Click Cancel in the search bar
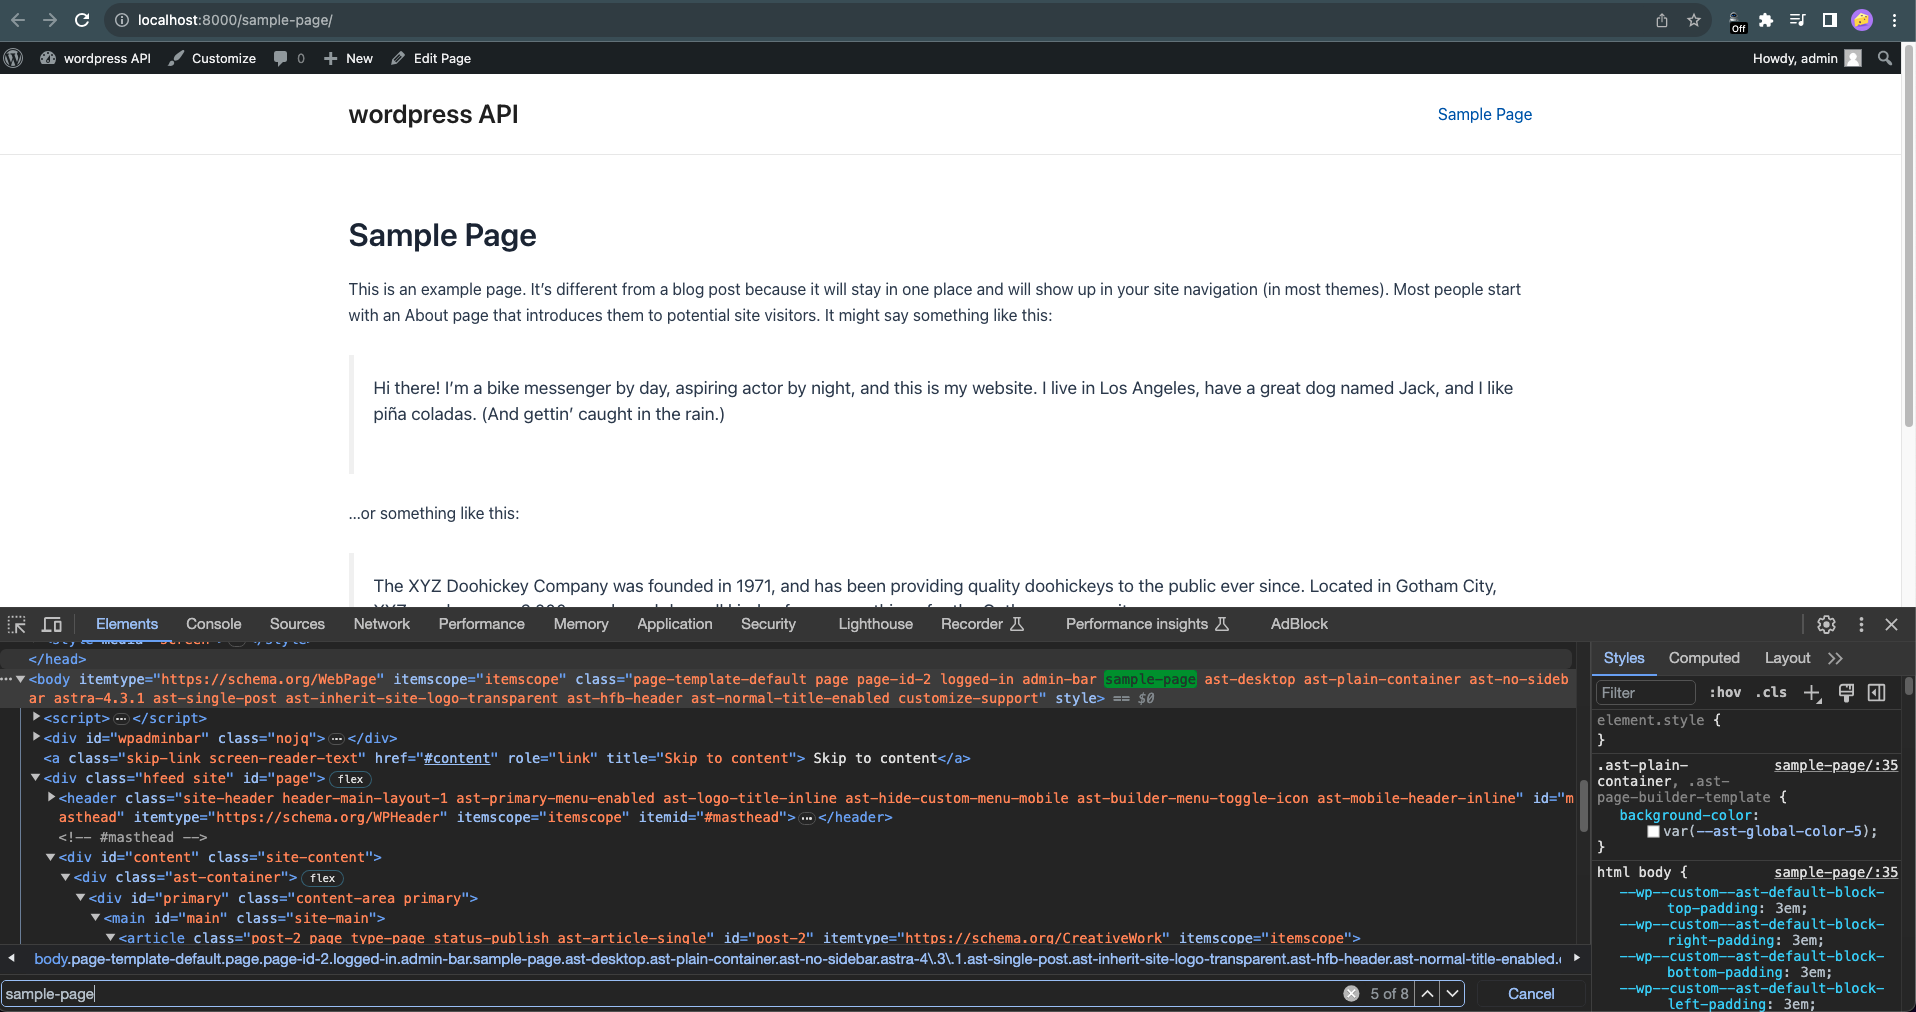Image resolution: width=1916 pixels, height=1012 pixels. [x=1531, y=994]
